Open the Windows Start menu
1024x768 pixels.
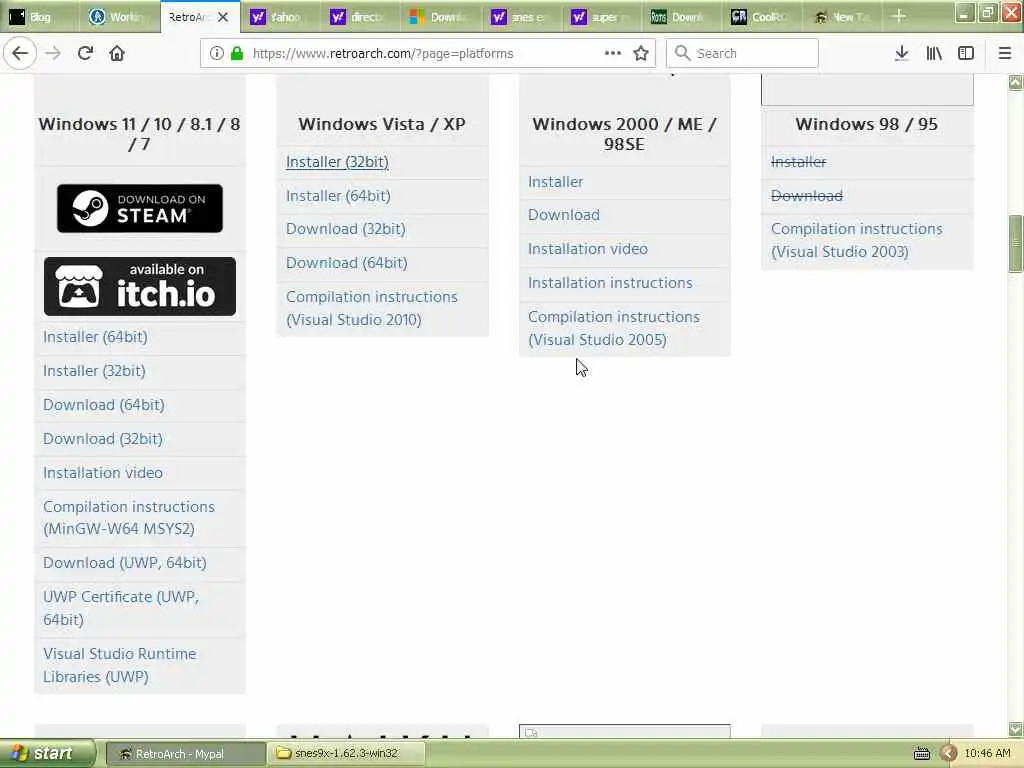[46, 754]
